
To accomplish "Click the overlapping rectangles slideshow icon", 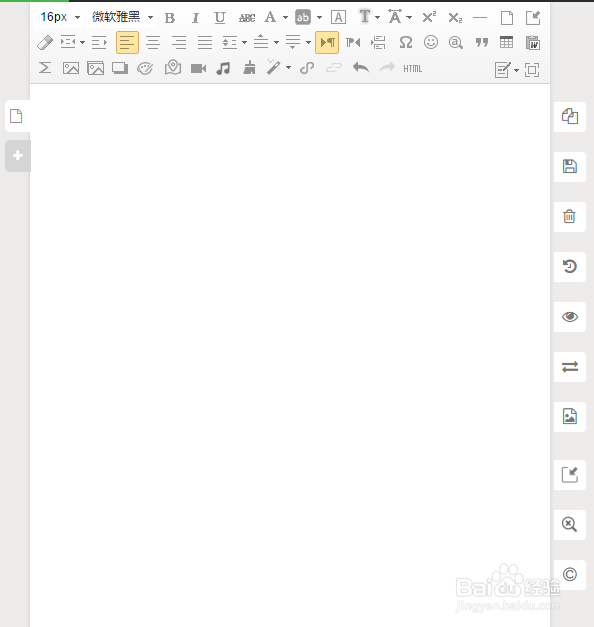I will pyautogui.click(x=120, y=68).
